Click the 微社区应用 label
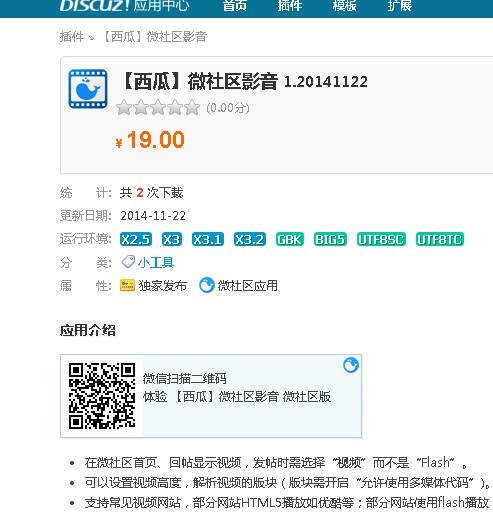This screenshot has height=526, width=493. point(248,286)
